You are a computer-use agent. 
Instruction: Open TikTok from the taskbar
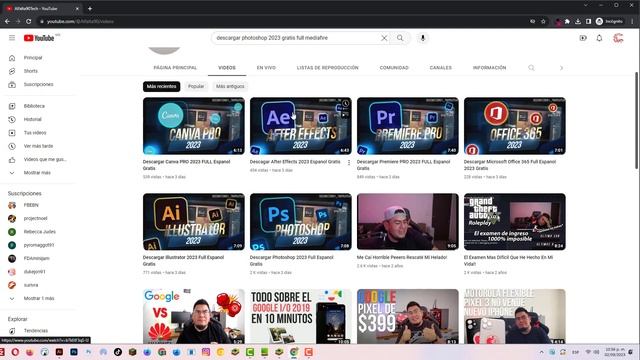tap(118, 352)
